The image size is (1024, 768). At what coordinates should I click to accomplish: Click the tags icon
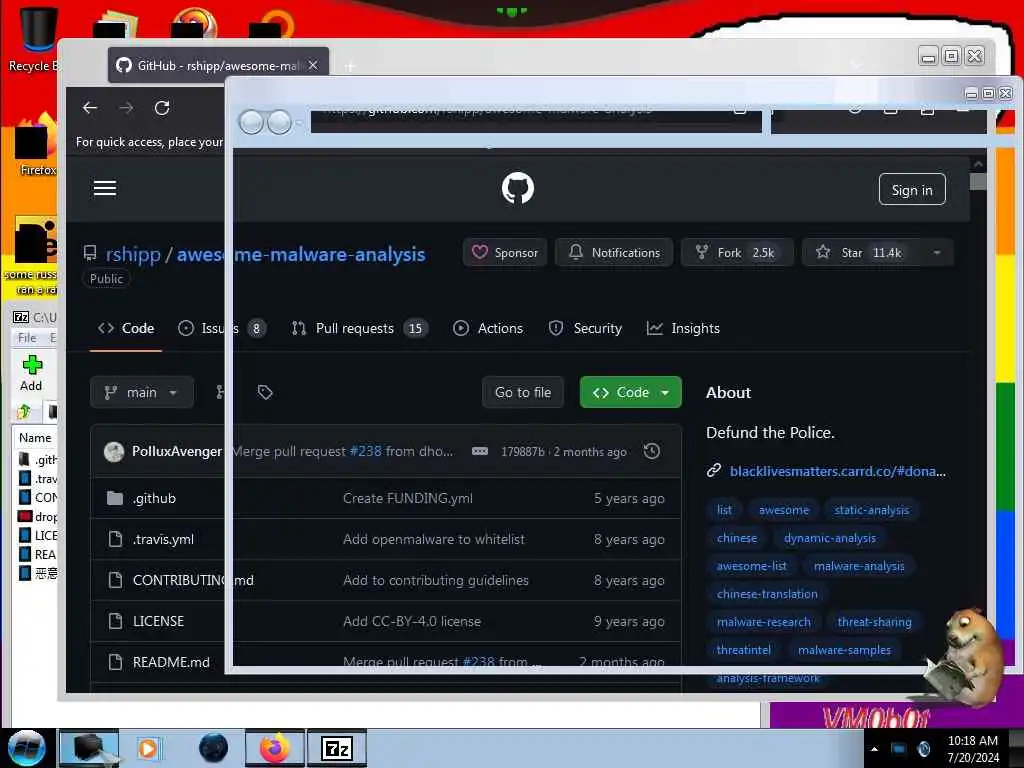[264, 392]
